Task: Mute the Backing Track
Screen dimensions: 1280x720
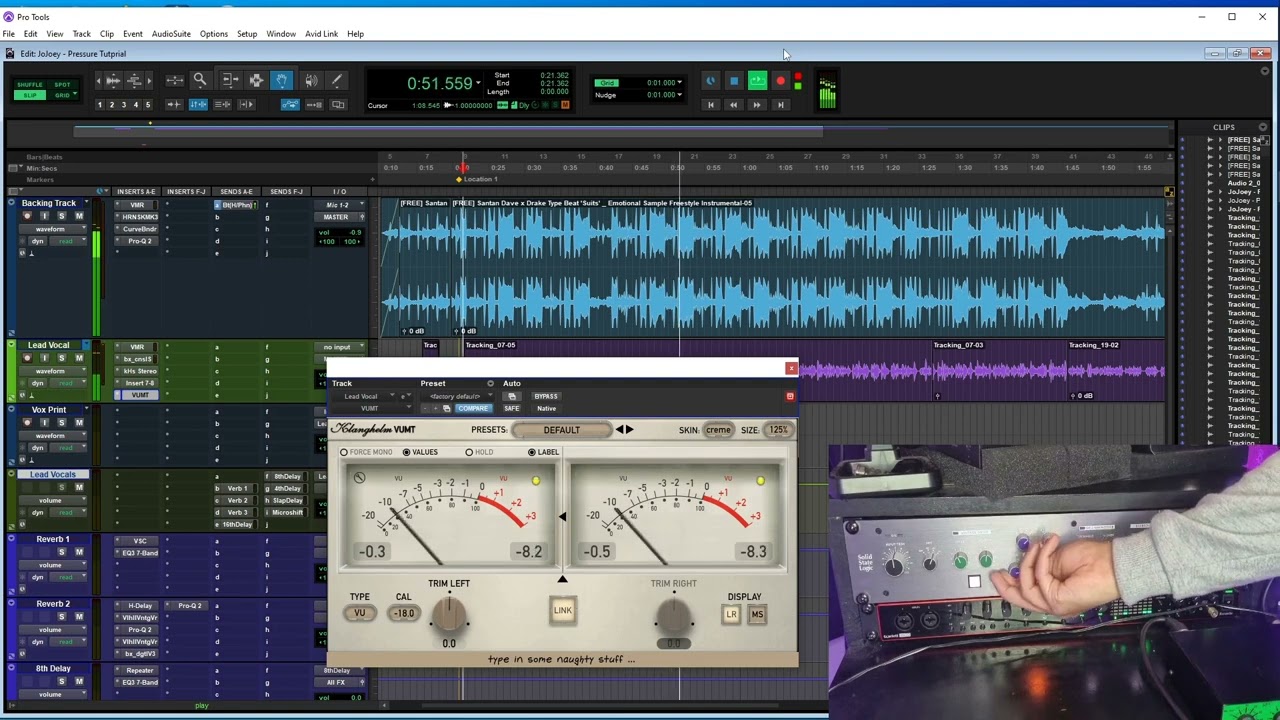Action: [x=79, y=216]
